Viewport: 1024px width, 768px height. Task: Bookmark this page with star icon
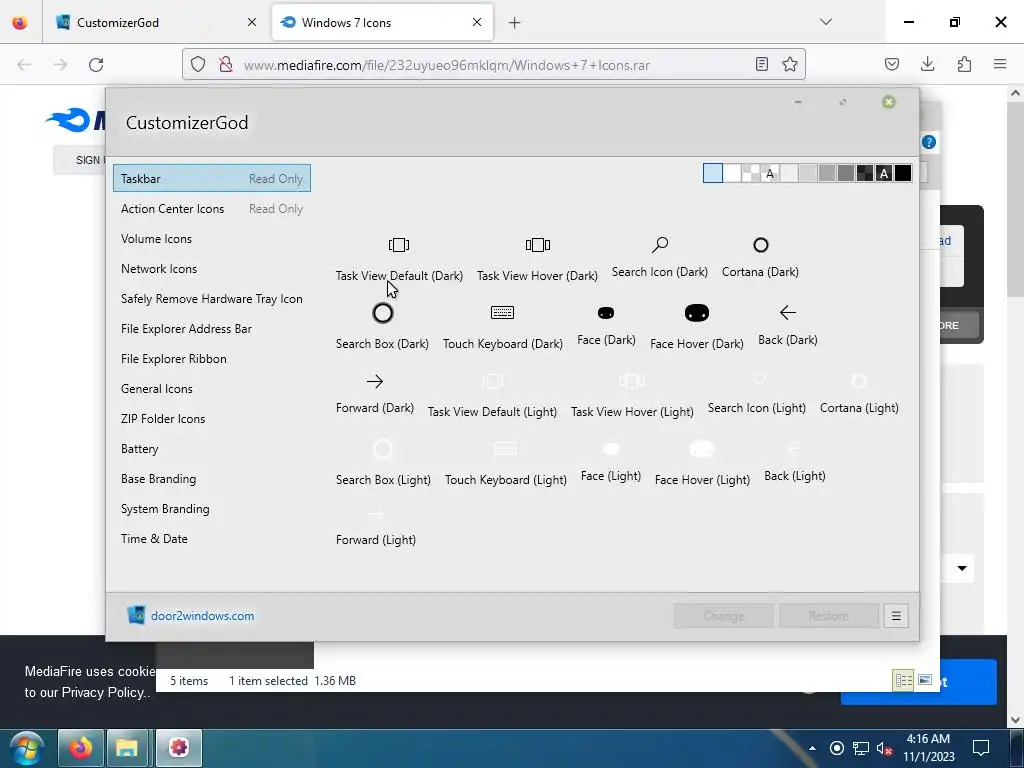pyautogui.click(x=790, y=64)
